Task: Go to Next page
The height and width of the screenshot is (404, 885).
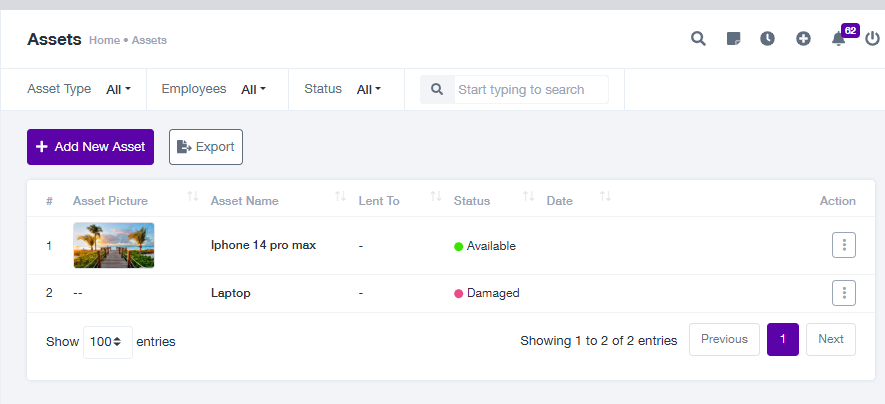Action: click(x=831, y=339)
